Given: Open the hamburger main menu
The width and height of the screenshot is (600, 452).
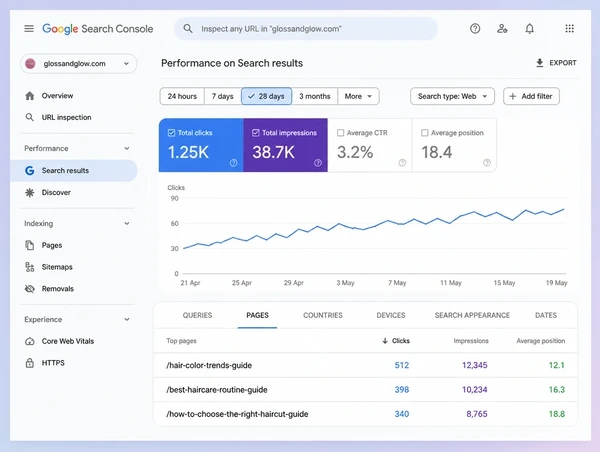Looking at the screenshot, I should (x=29, y=29).
